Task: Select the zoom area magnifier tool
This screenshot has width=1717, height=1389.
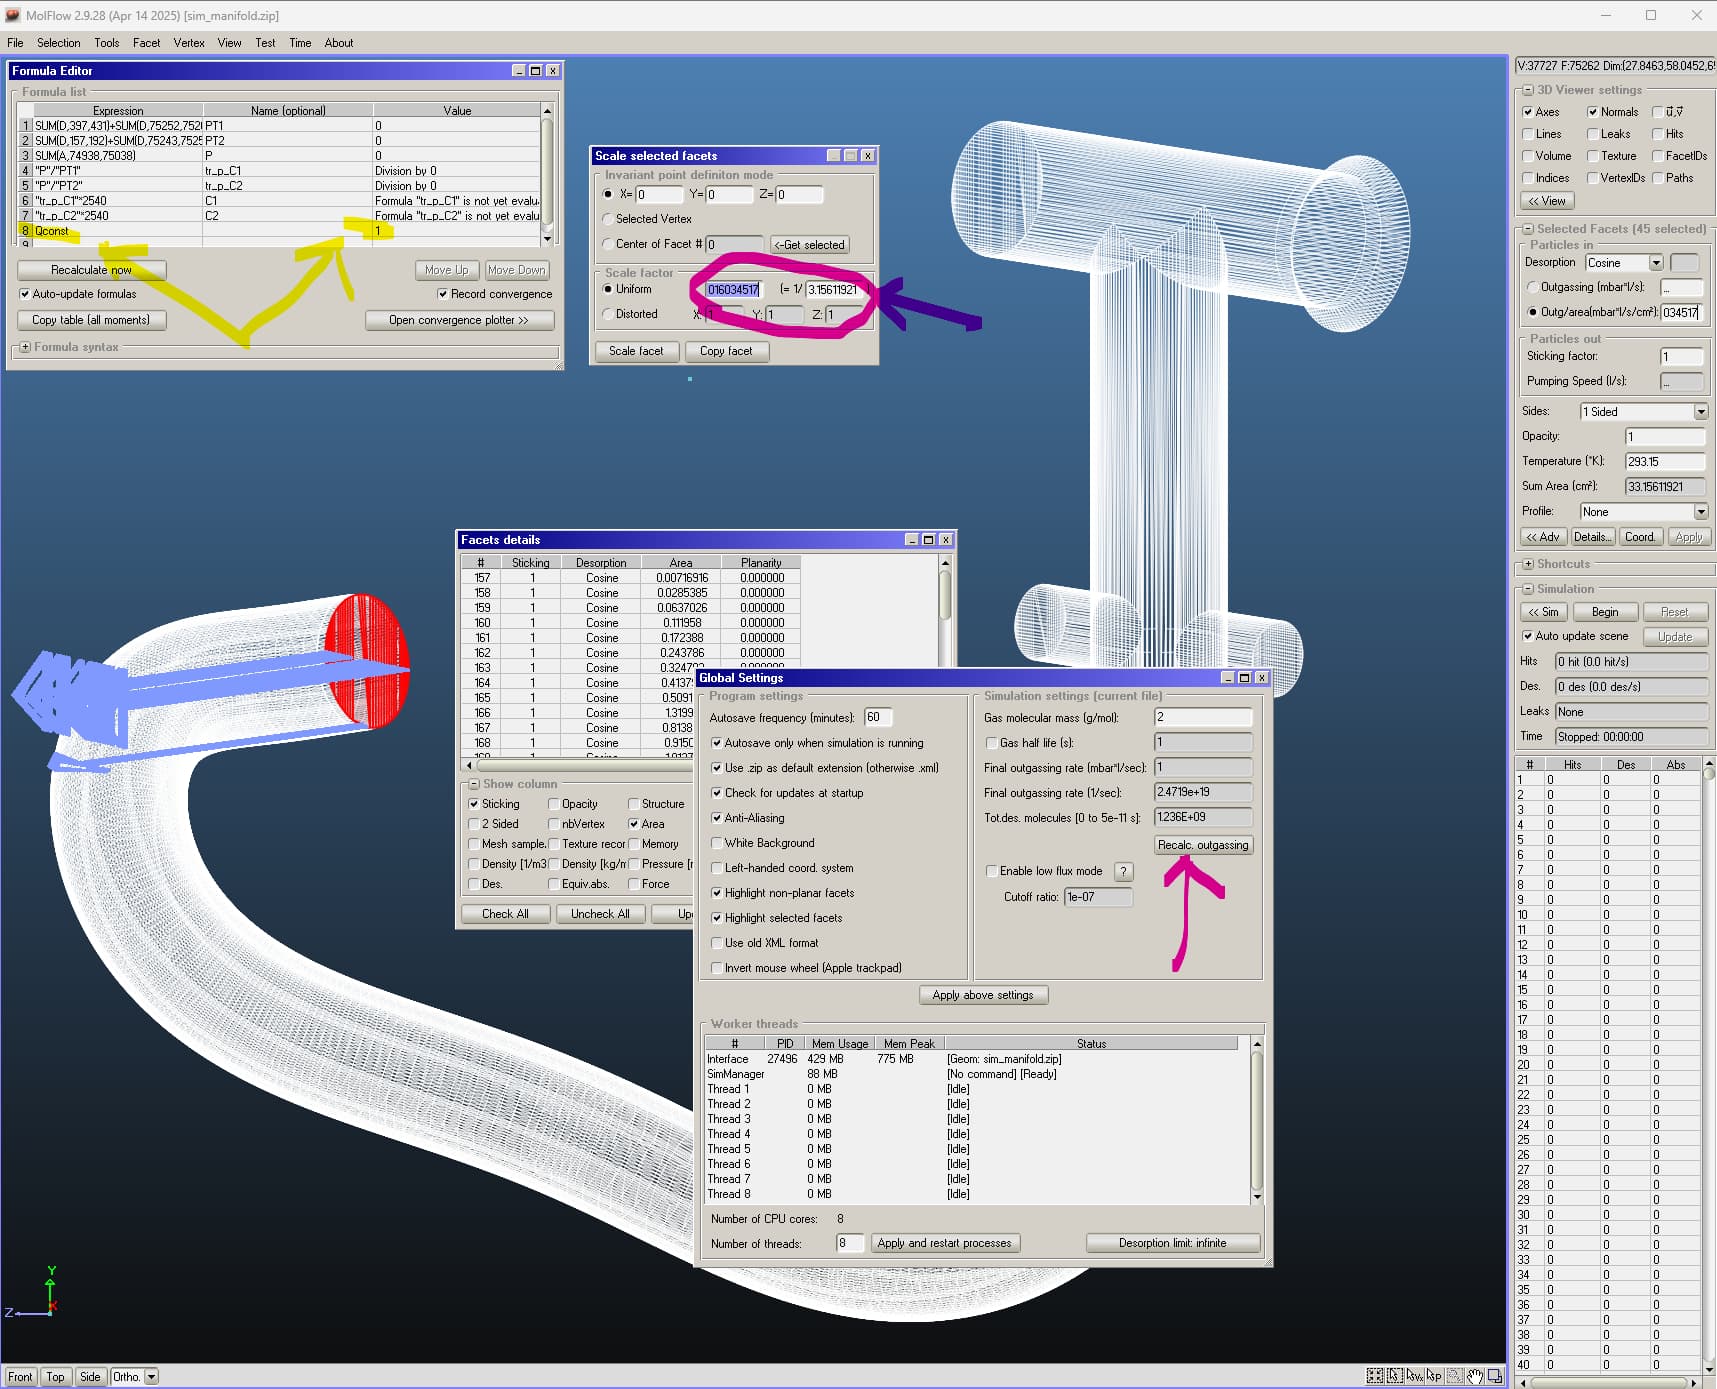Action: point(1454,1376)
